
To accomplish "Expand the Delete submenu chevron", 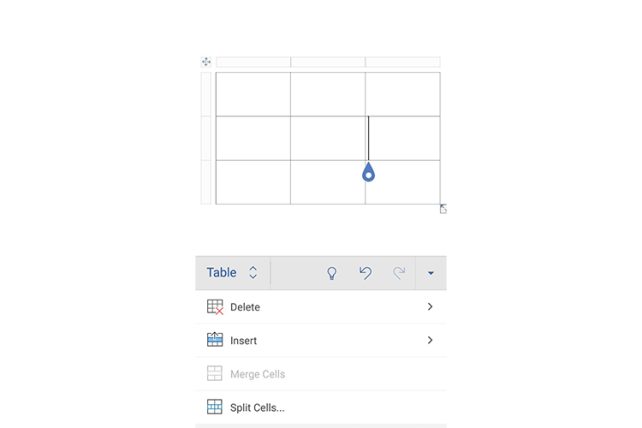I will point(430,307).
